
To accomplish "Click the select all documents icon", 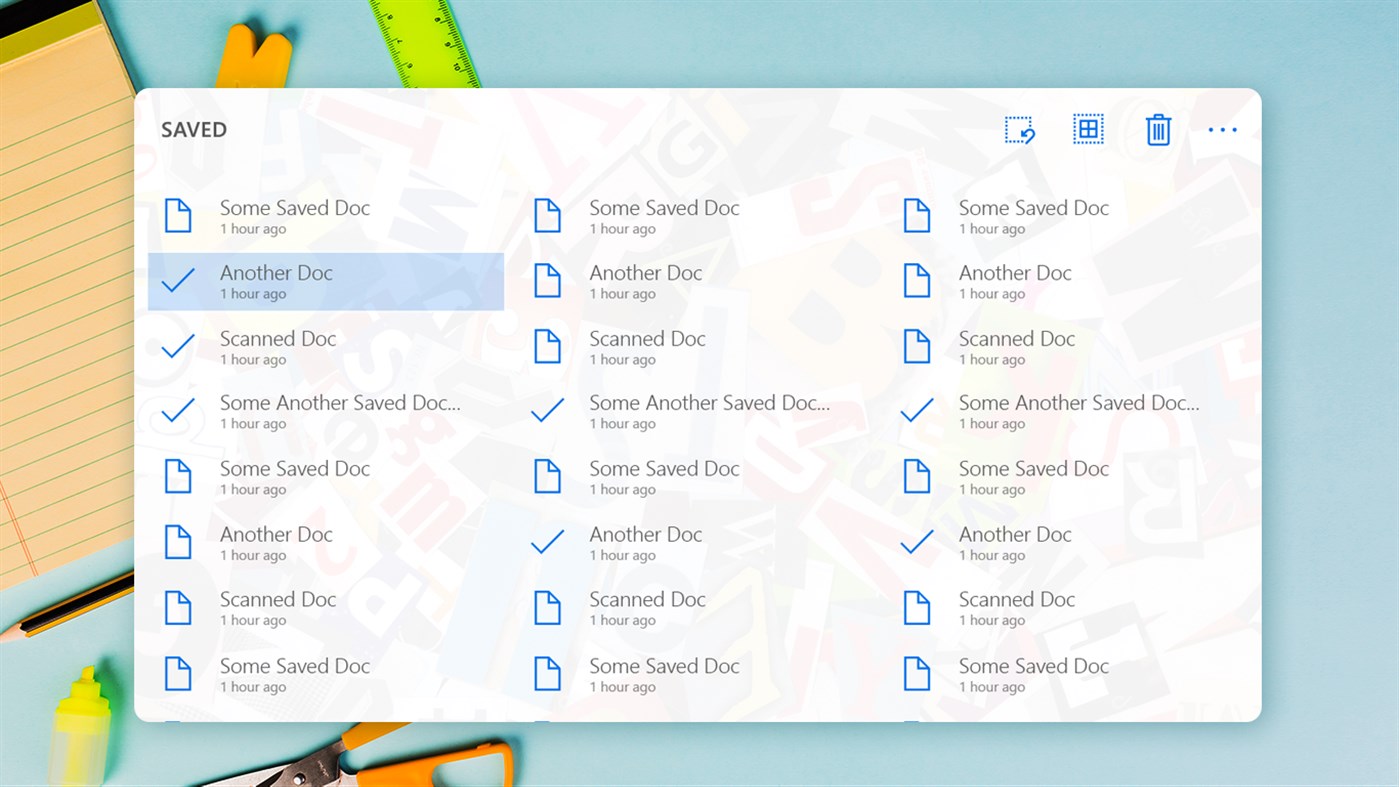I will 1088,128.
